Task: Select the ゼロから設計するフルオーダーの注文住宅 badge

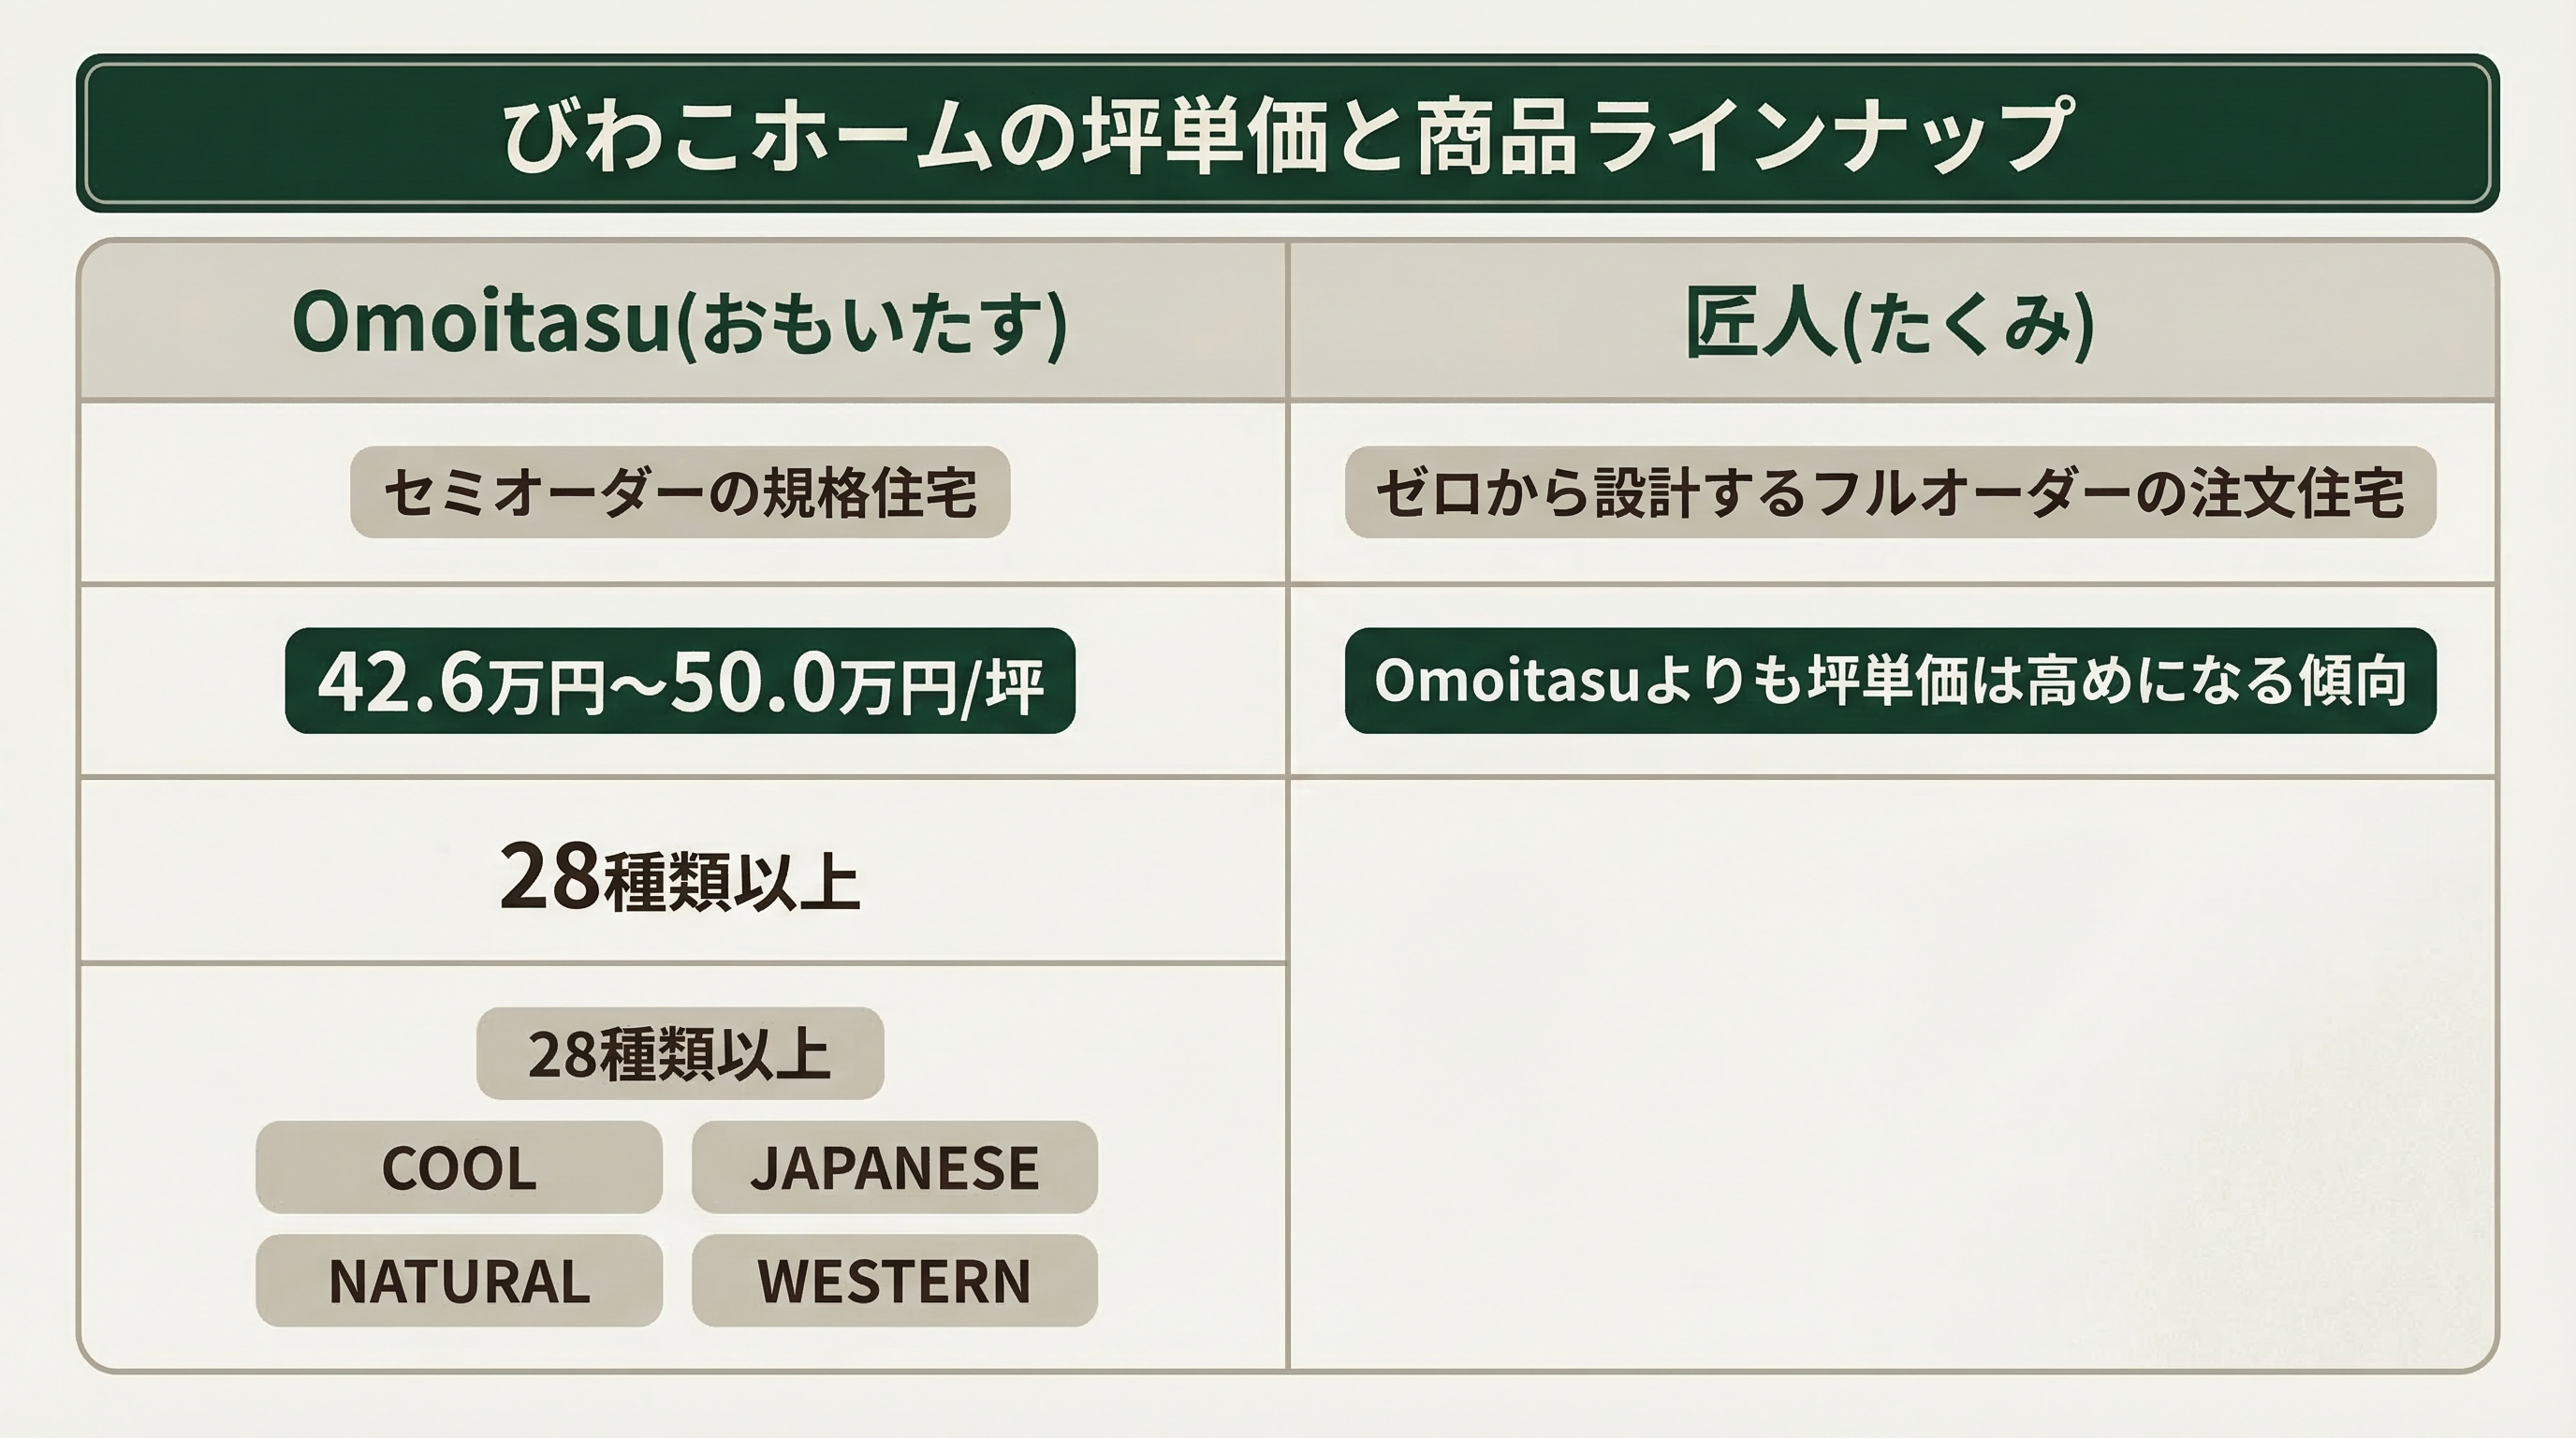Action: [x=1890, y=492]
